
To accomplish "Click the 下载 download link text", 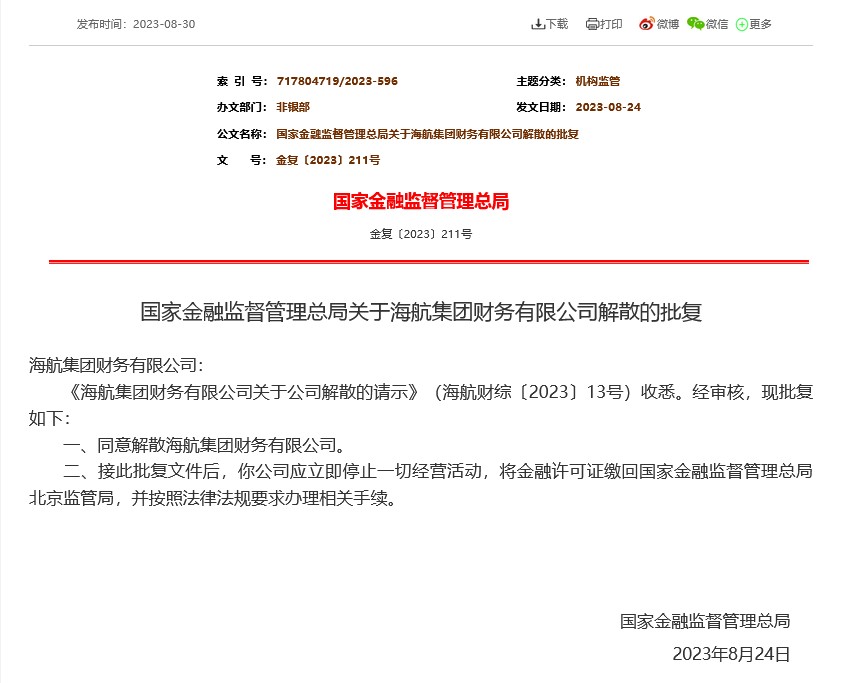I will point(557,24).
